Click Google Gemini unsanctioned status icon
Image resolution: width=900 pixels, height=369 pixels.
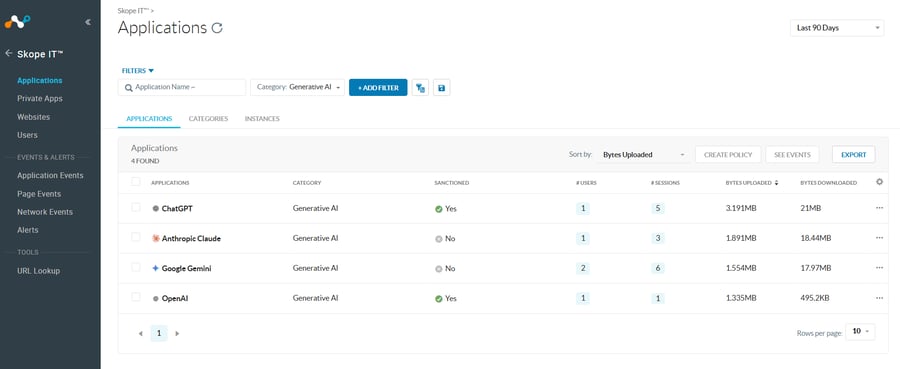[x=439, y=269]
